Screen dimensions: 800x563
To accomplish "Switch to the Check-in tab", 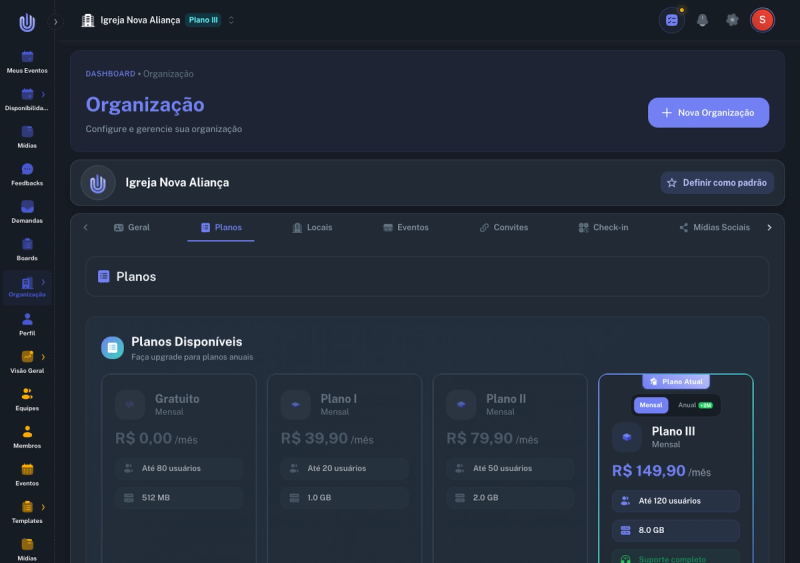I will 603,228.
